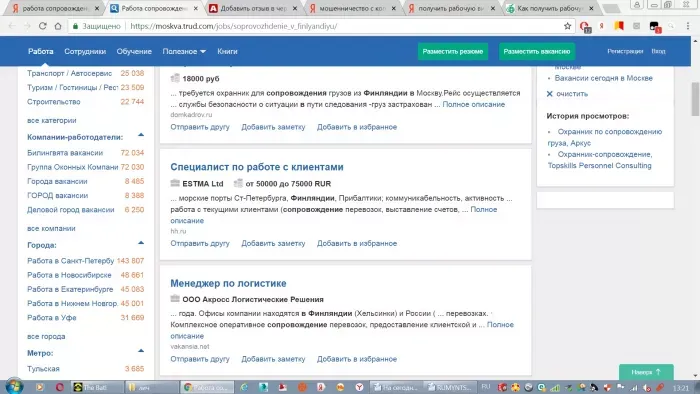Click the taskbar clock showing 13:21
The height and width of the screenshot is (394, 700).
click(x=681, y=388)
